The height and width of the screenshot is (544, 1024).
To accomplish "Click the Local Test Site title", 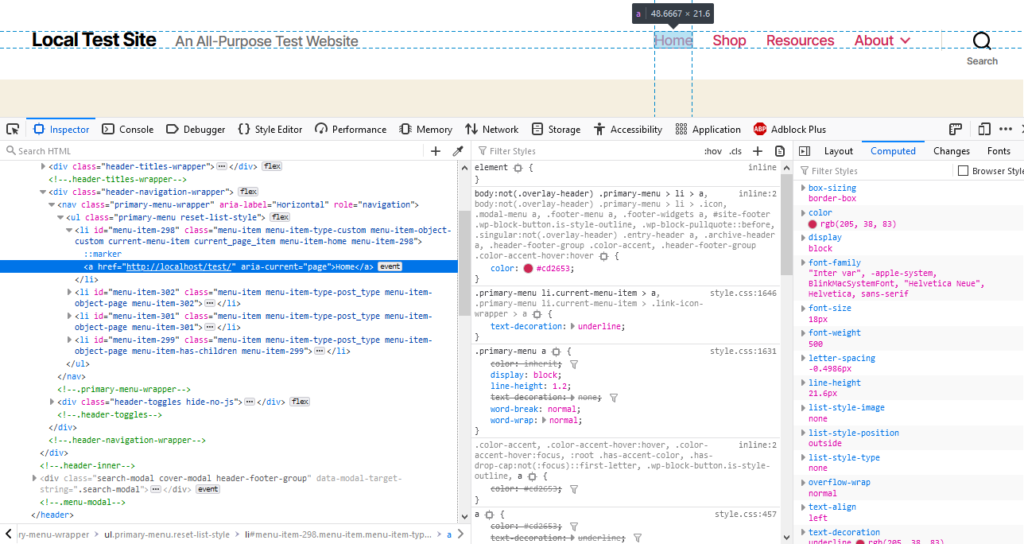I will point(94,40).
